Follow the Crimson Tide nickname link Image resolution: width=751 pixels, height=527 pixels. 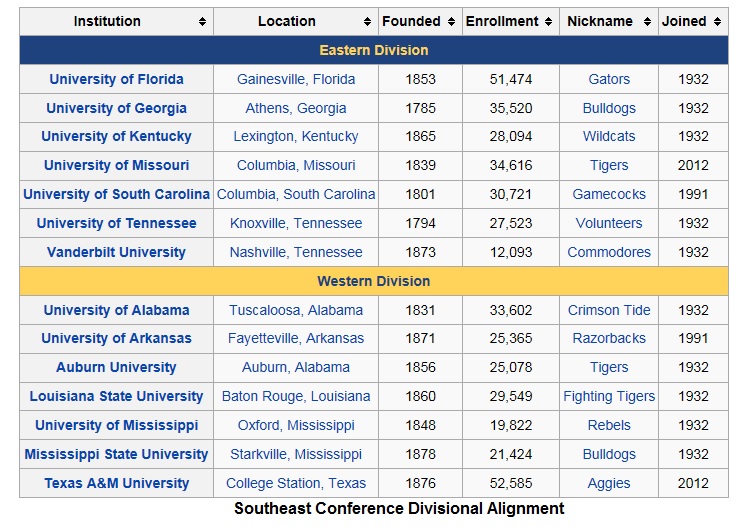click(609, 310)
